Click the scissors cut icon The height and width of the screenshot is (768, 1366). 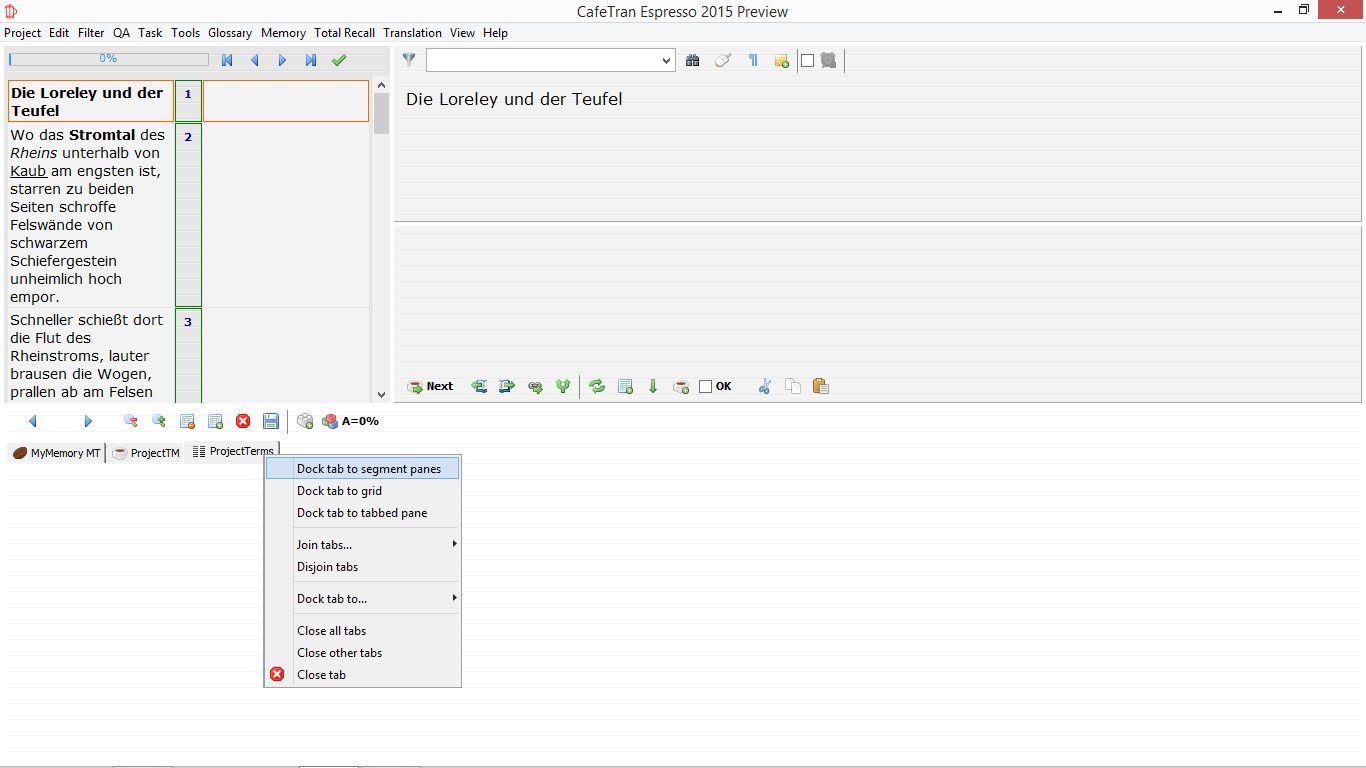pos(765,387)
